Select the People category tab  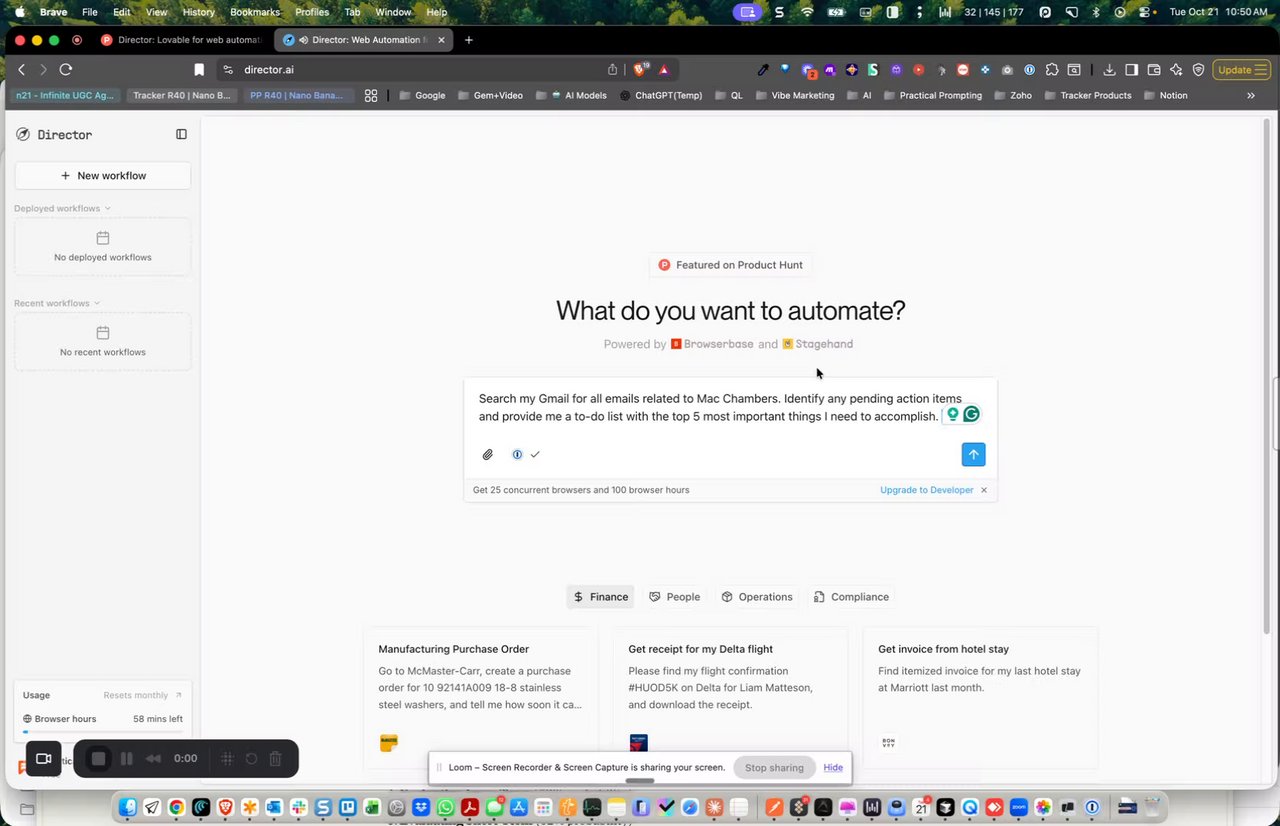click(675, 597)
